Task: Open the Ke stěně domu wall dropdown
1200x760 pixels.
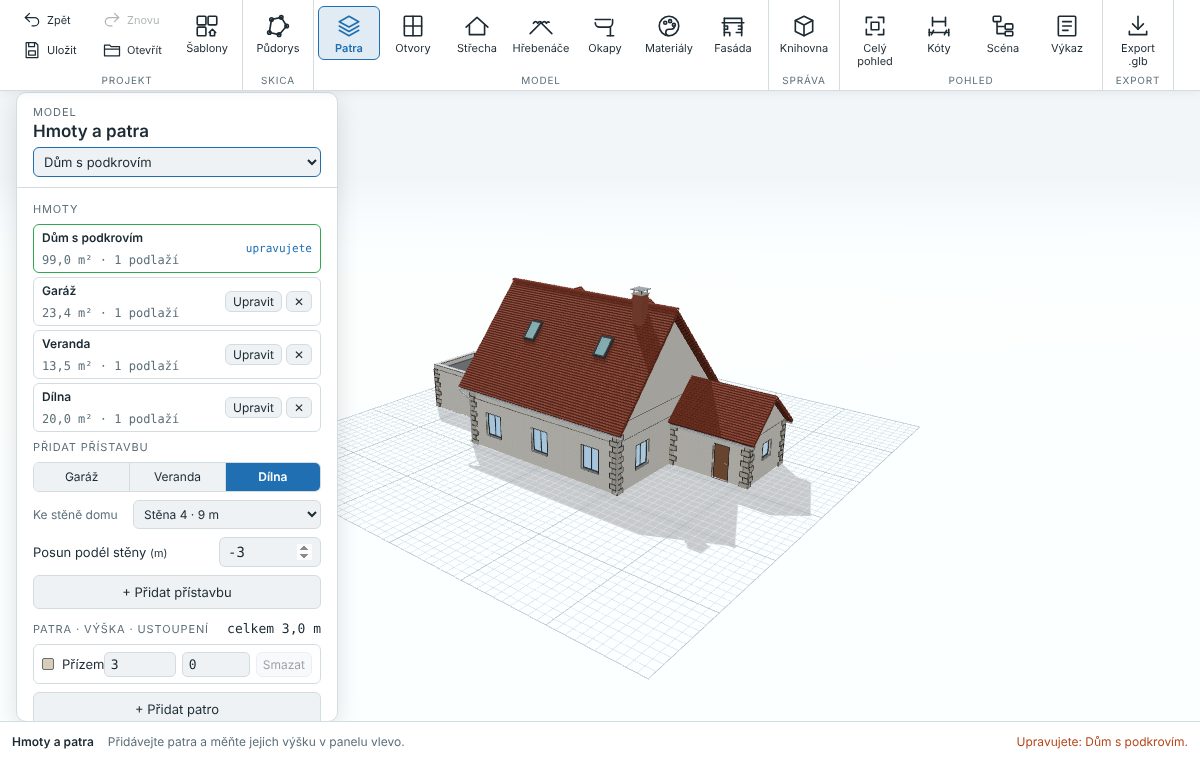Action: 227,515
